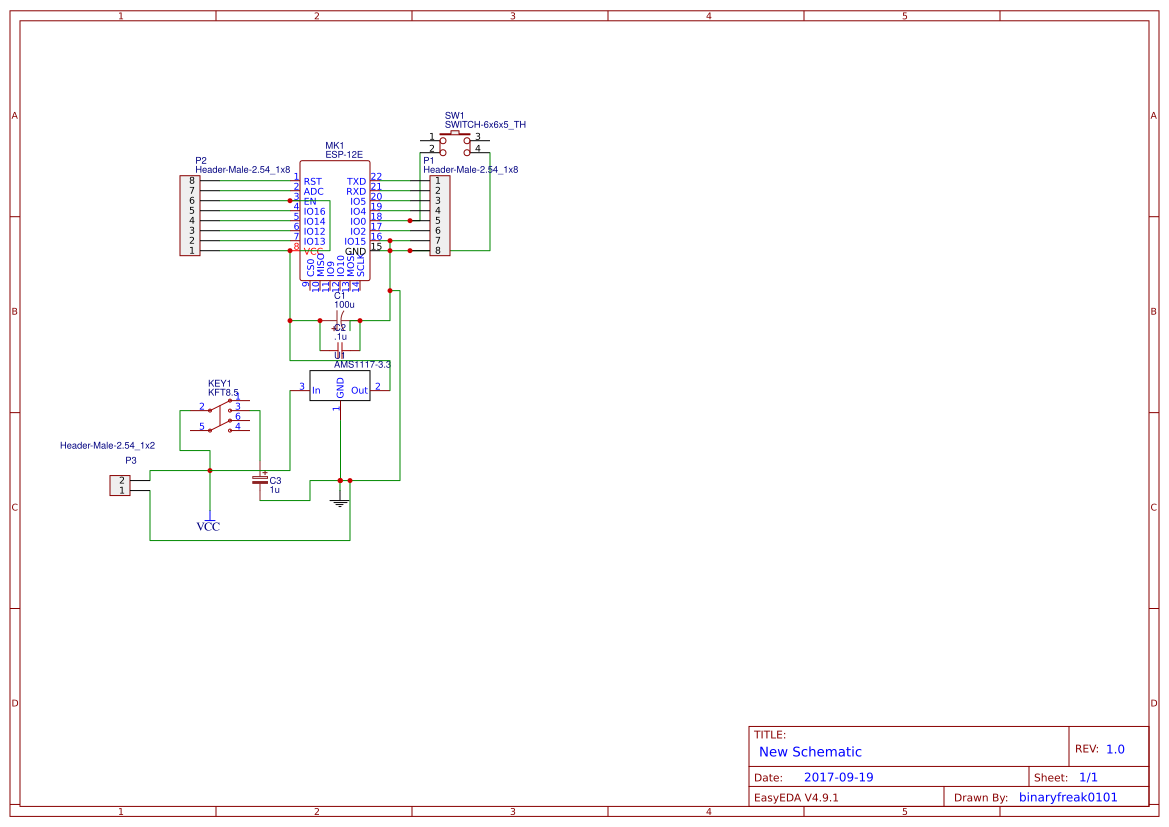Select header symbol P1 near the switch
Image resolution: width=1169 pixels, height=827 pixels.
click(x=440, y=213)
